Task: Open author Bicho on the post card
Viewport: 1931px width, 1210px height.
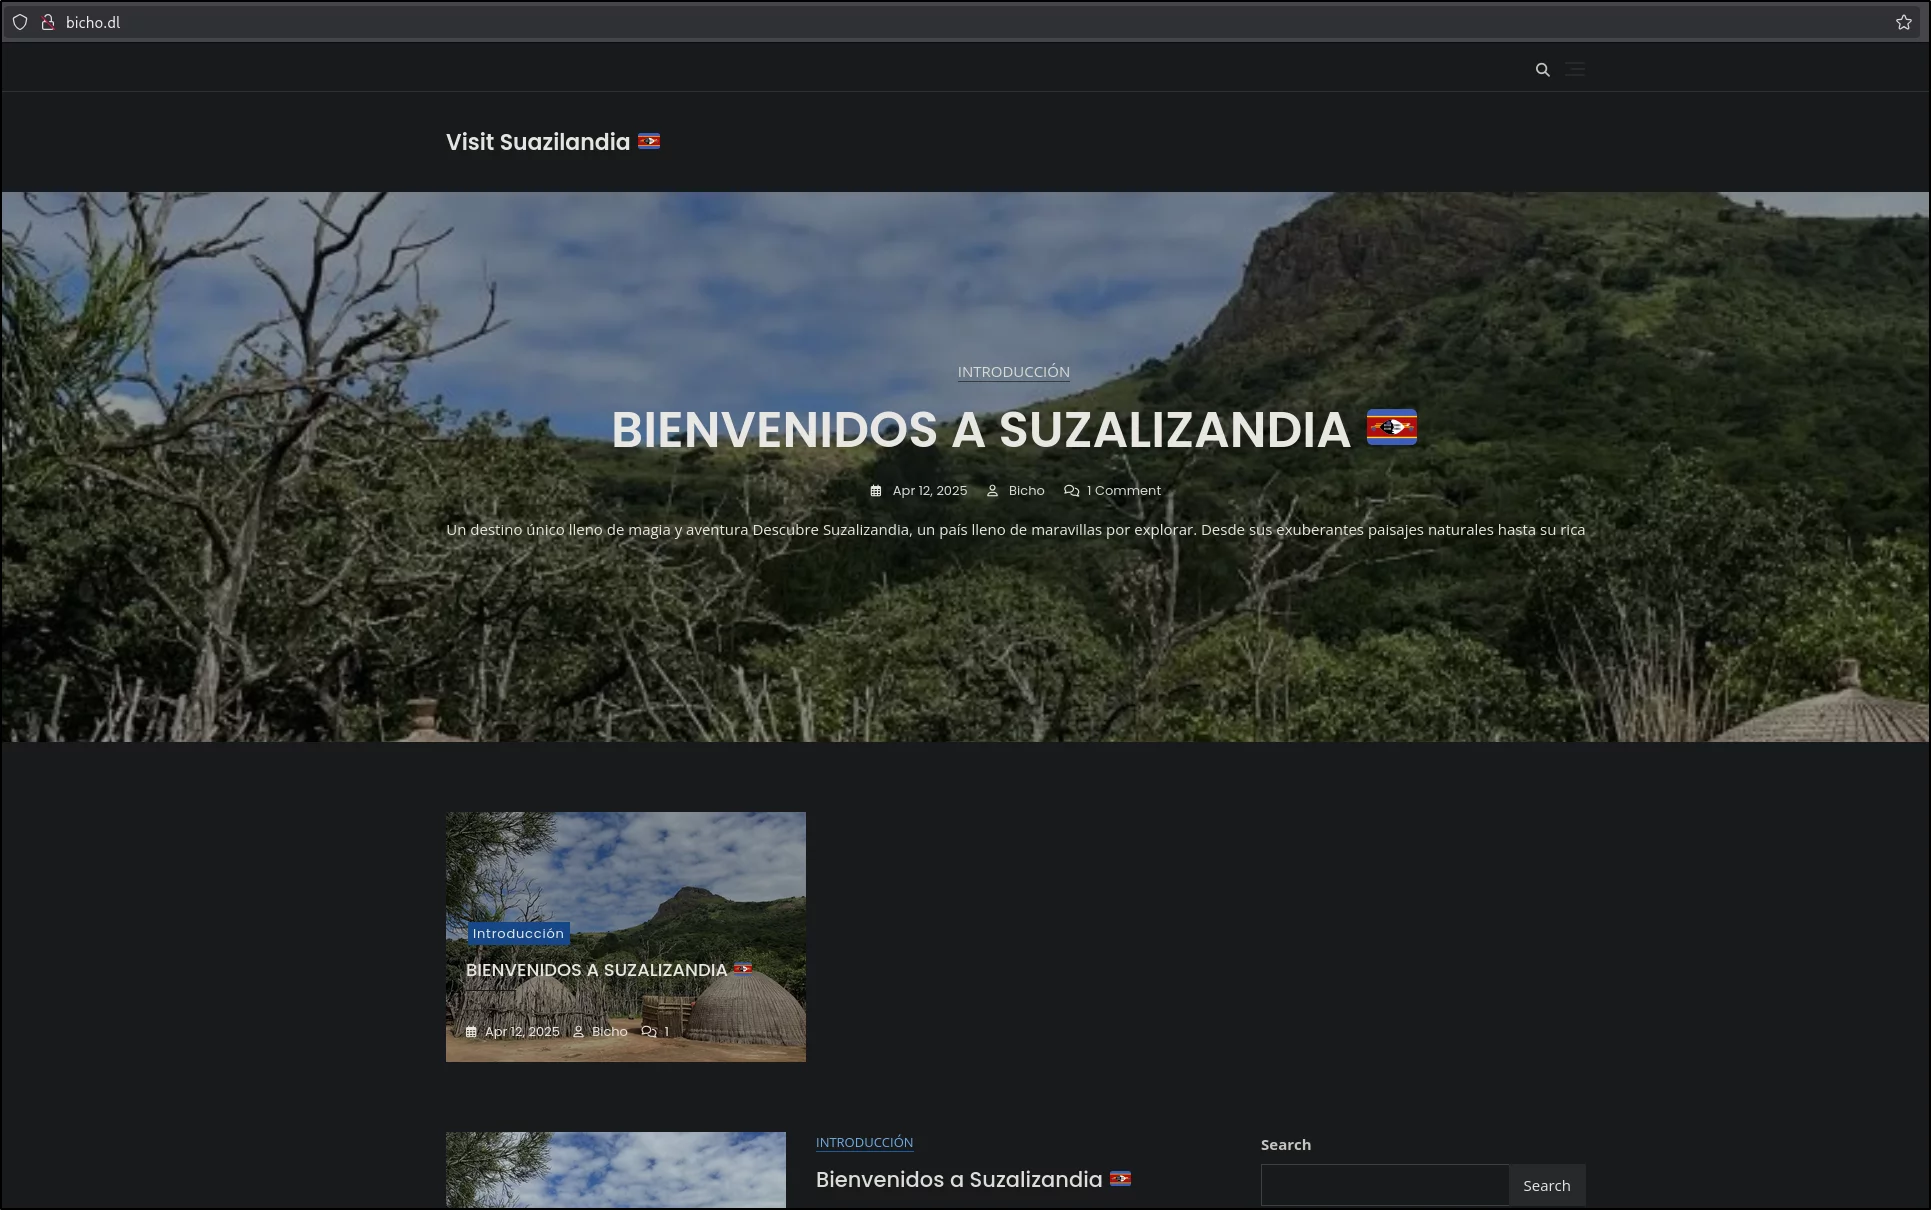Action: coord(609,1032)
